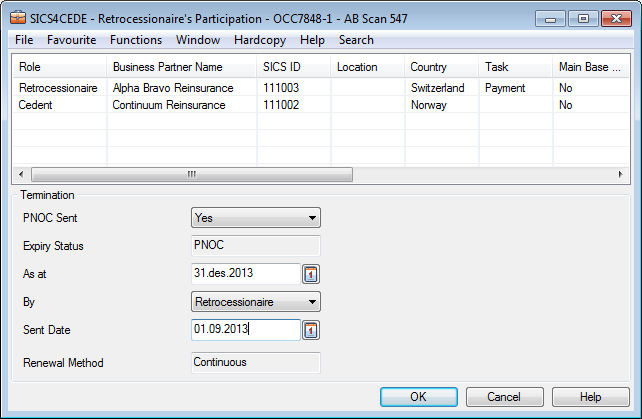Open the Search menu
The width and height of the screenshot is (642, 419).
(356, 40)
